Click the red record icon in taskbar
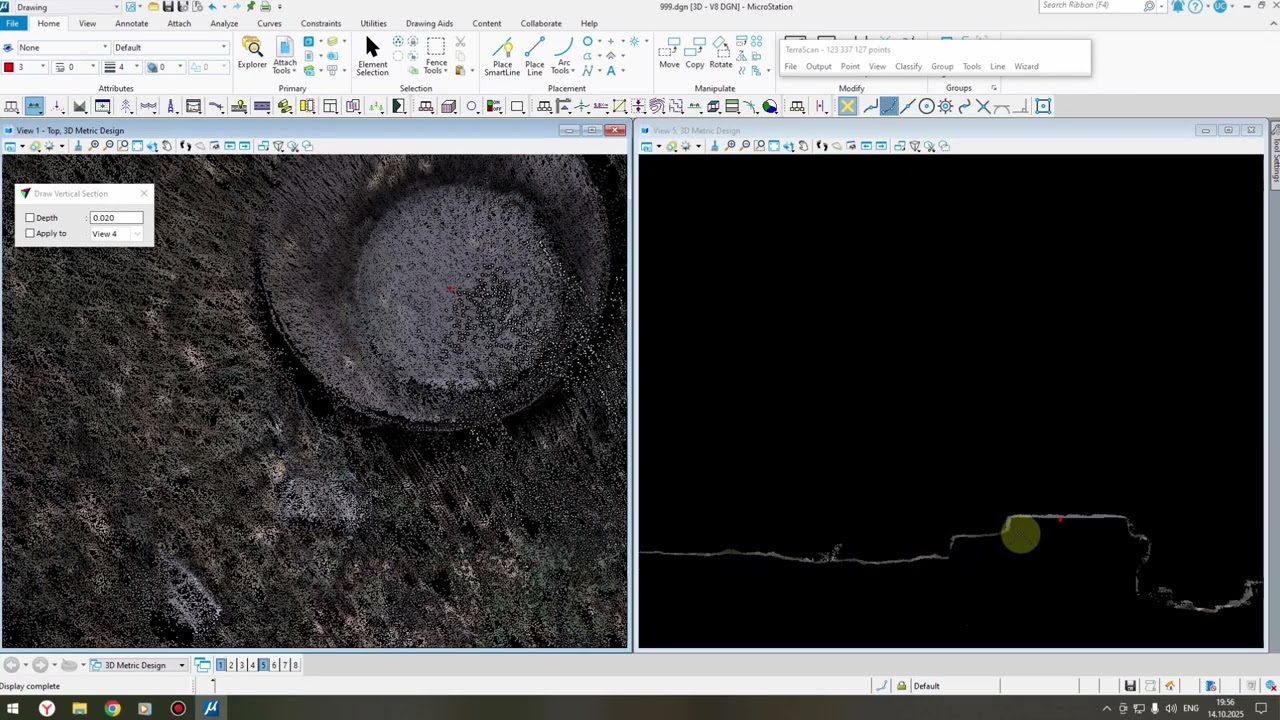1280x720 pixels. coord(178,709)
